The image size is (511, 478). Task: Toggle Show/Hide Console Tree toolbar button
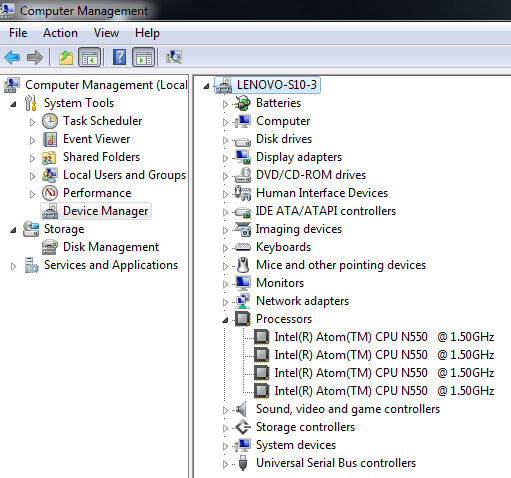tap(89, 57)
